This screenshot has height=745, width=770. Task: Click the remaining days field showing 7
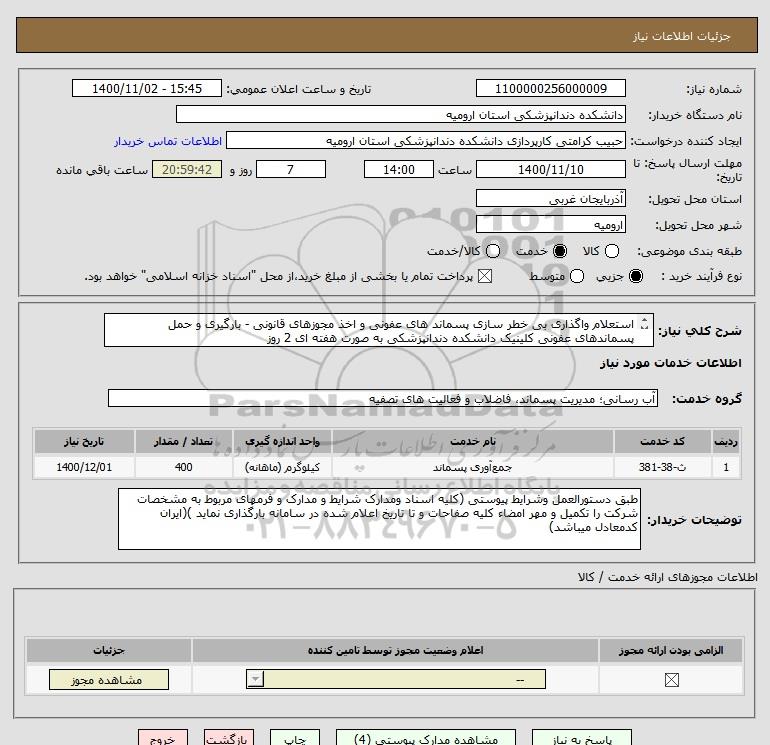tap(291, 169)
